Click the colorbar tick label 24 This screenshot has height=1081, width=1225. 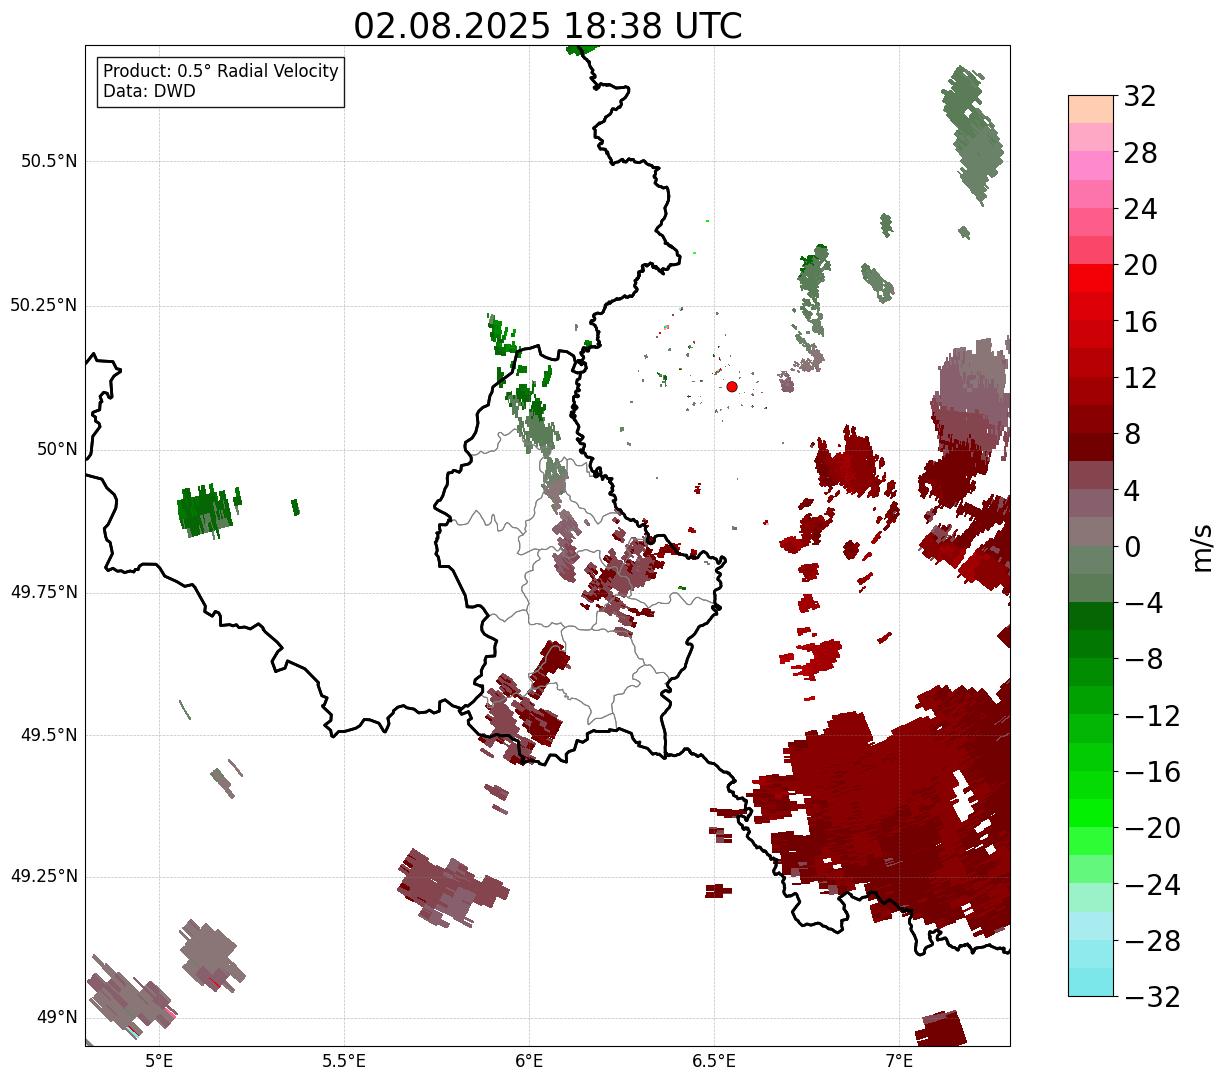point(1140,209)
